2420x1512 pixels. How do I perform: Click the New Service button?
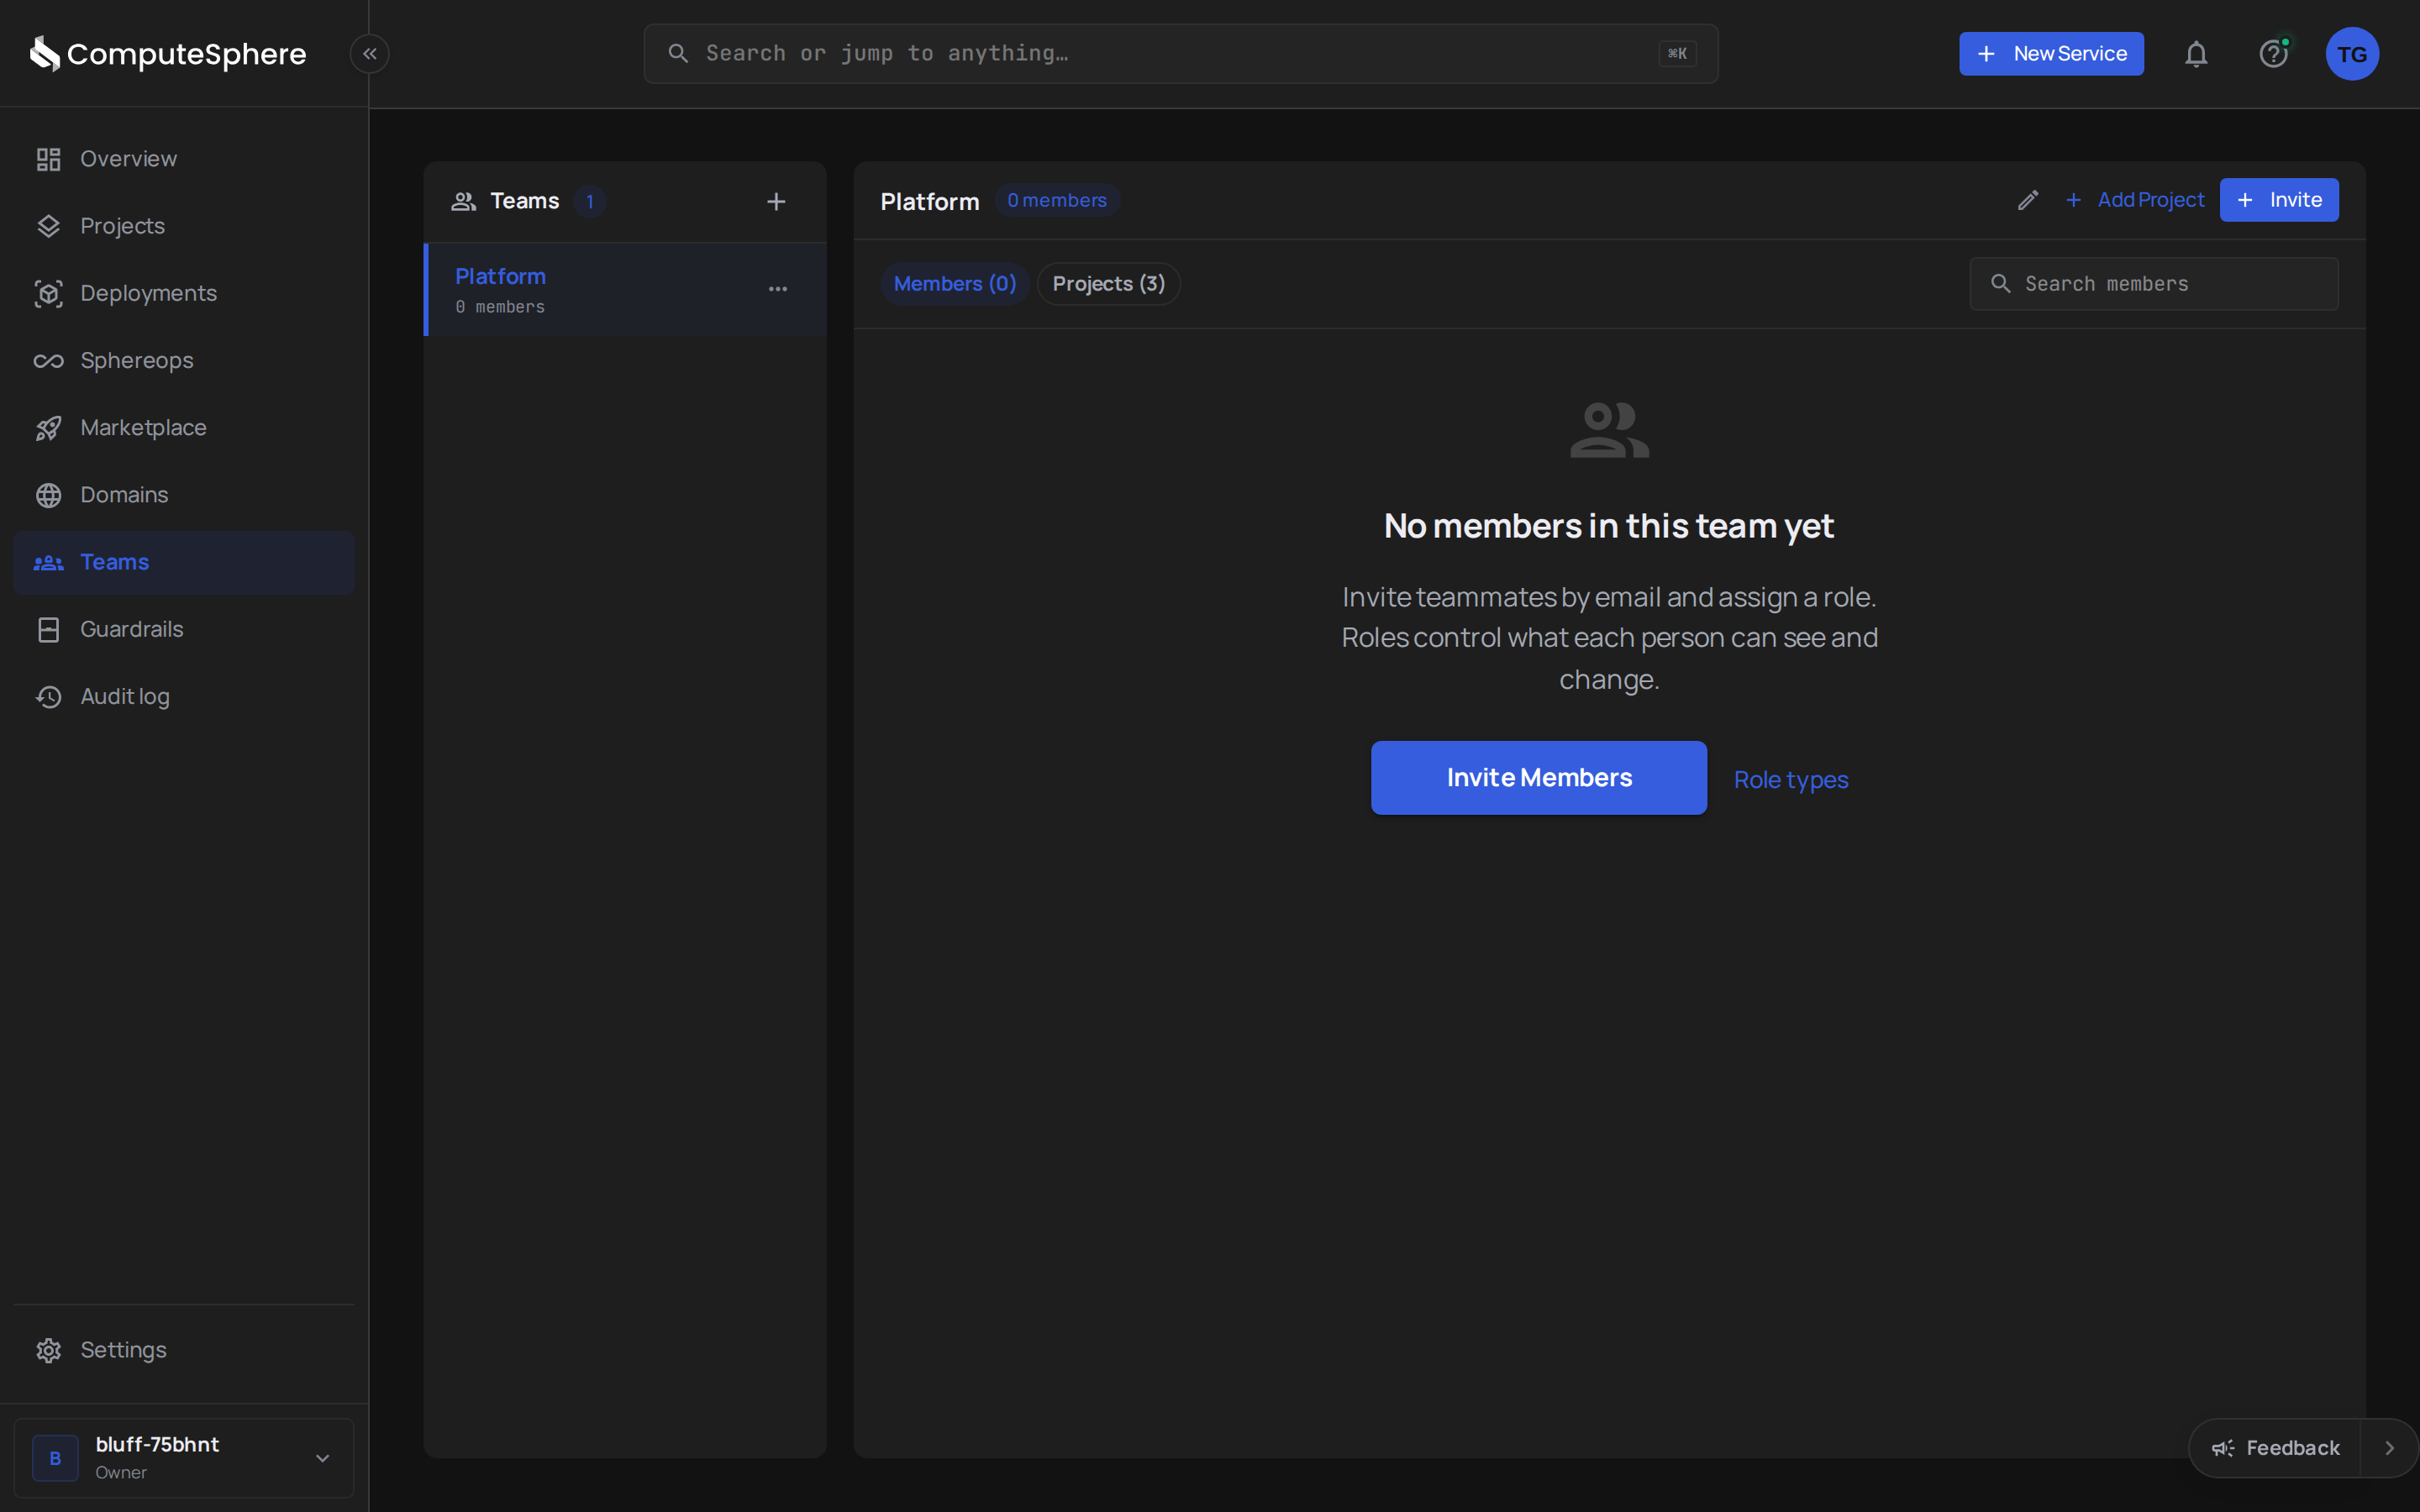[2051, 54]
